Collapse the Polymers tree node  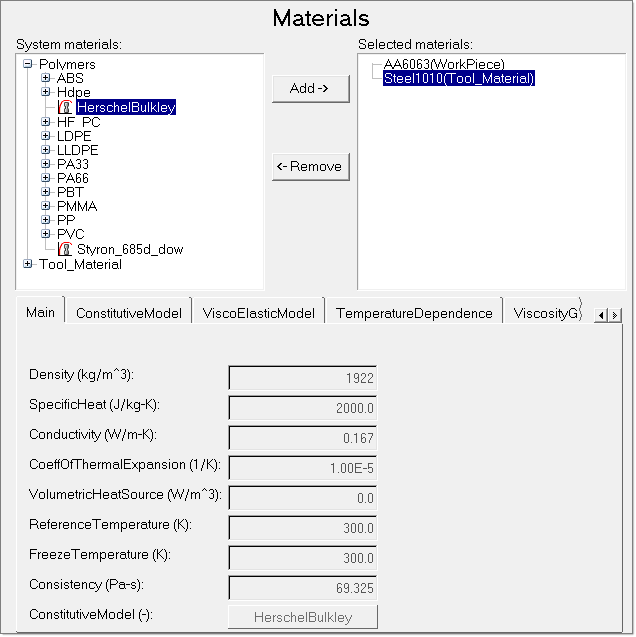[28, 64]
